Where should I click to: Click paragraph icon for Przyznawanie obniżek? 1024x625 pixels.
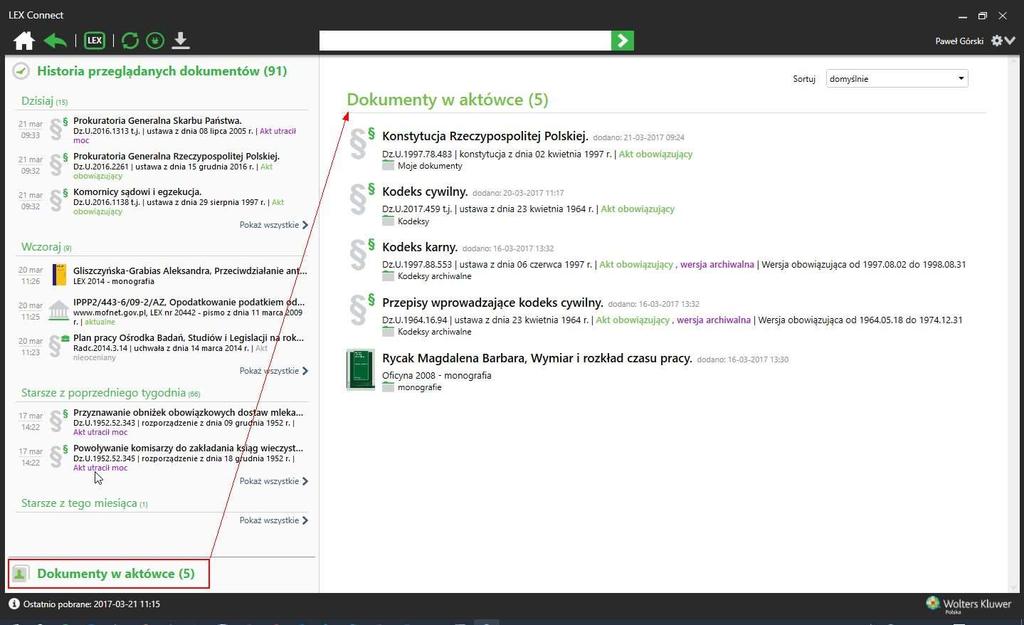[x=57, y=420]
